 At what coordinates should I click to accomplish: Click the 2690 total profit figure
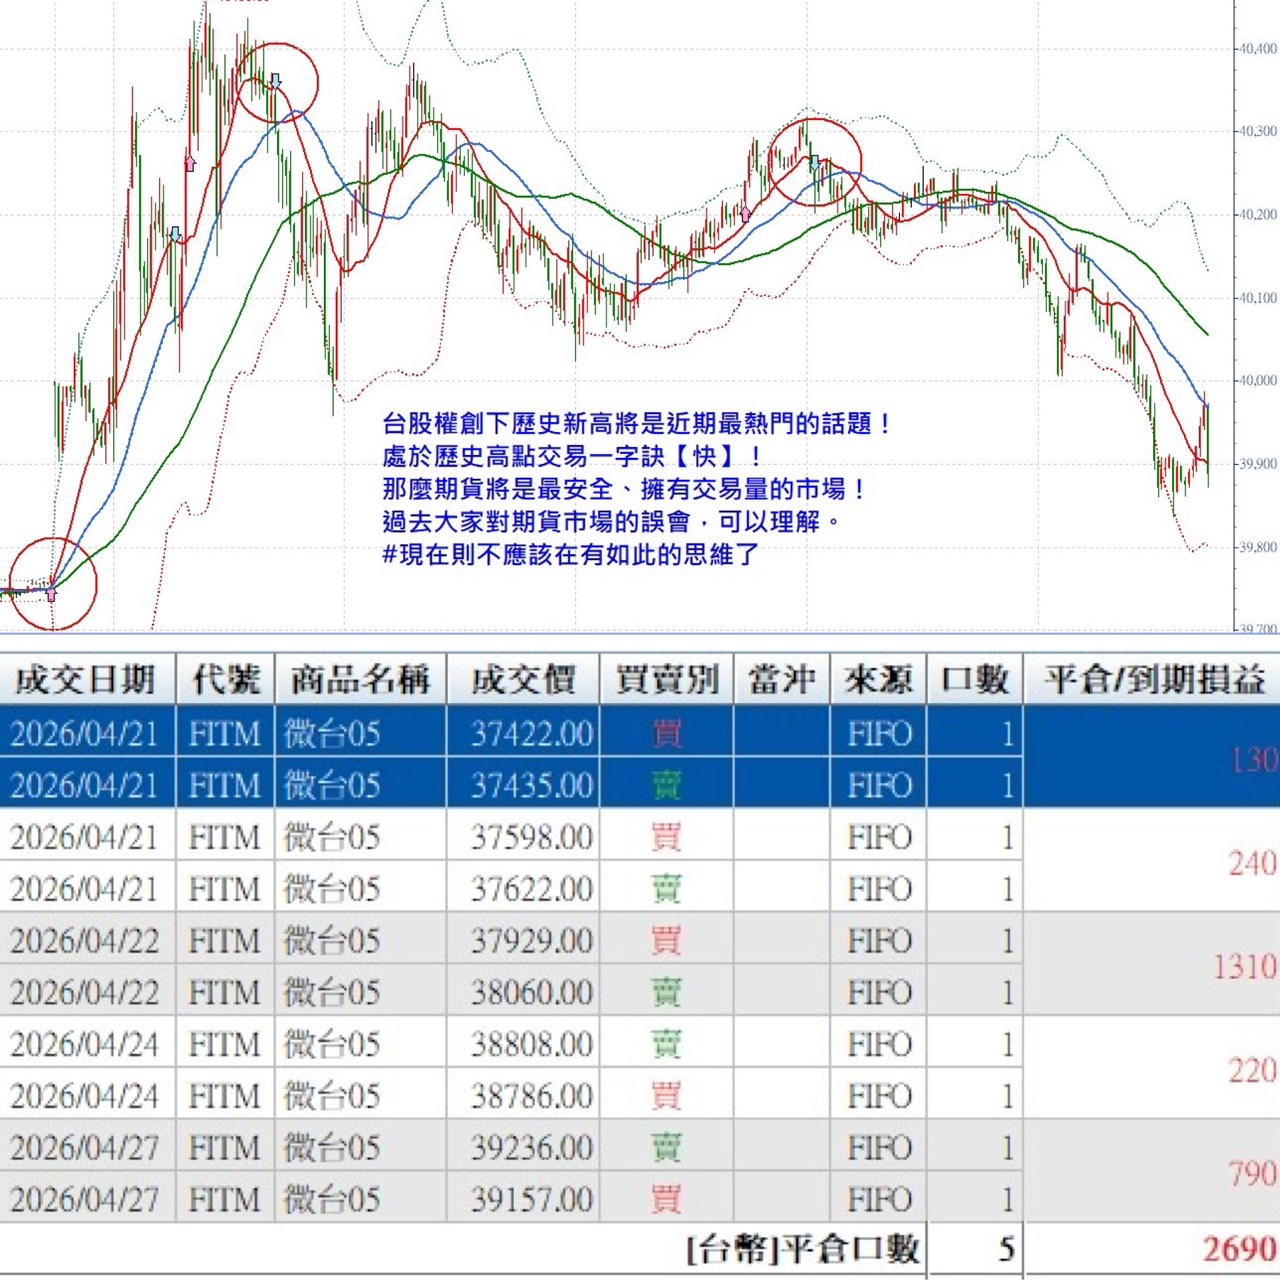(x=1238, y=1249)
